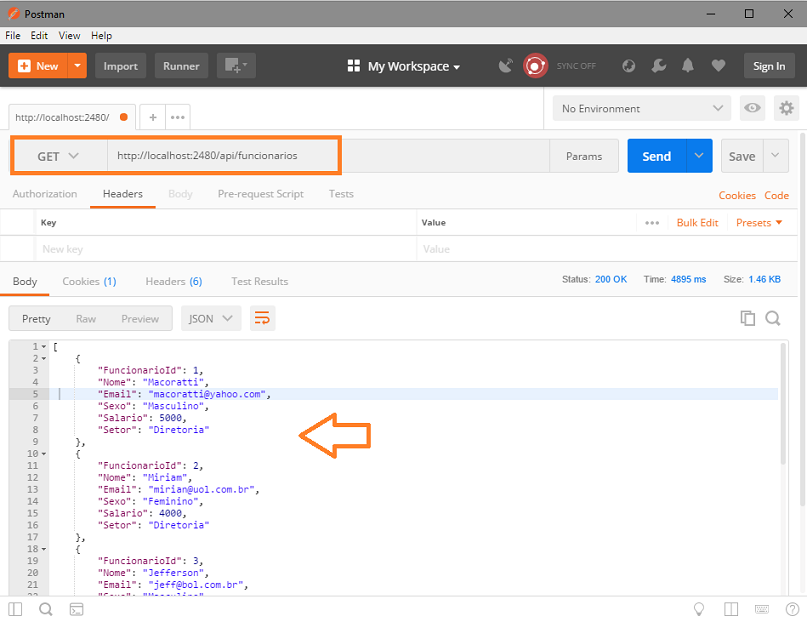Image resolution: width=807 pixels, height=622 pixels.
Task: Open the Send button dropdown arrow
Action: [699, 156]
